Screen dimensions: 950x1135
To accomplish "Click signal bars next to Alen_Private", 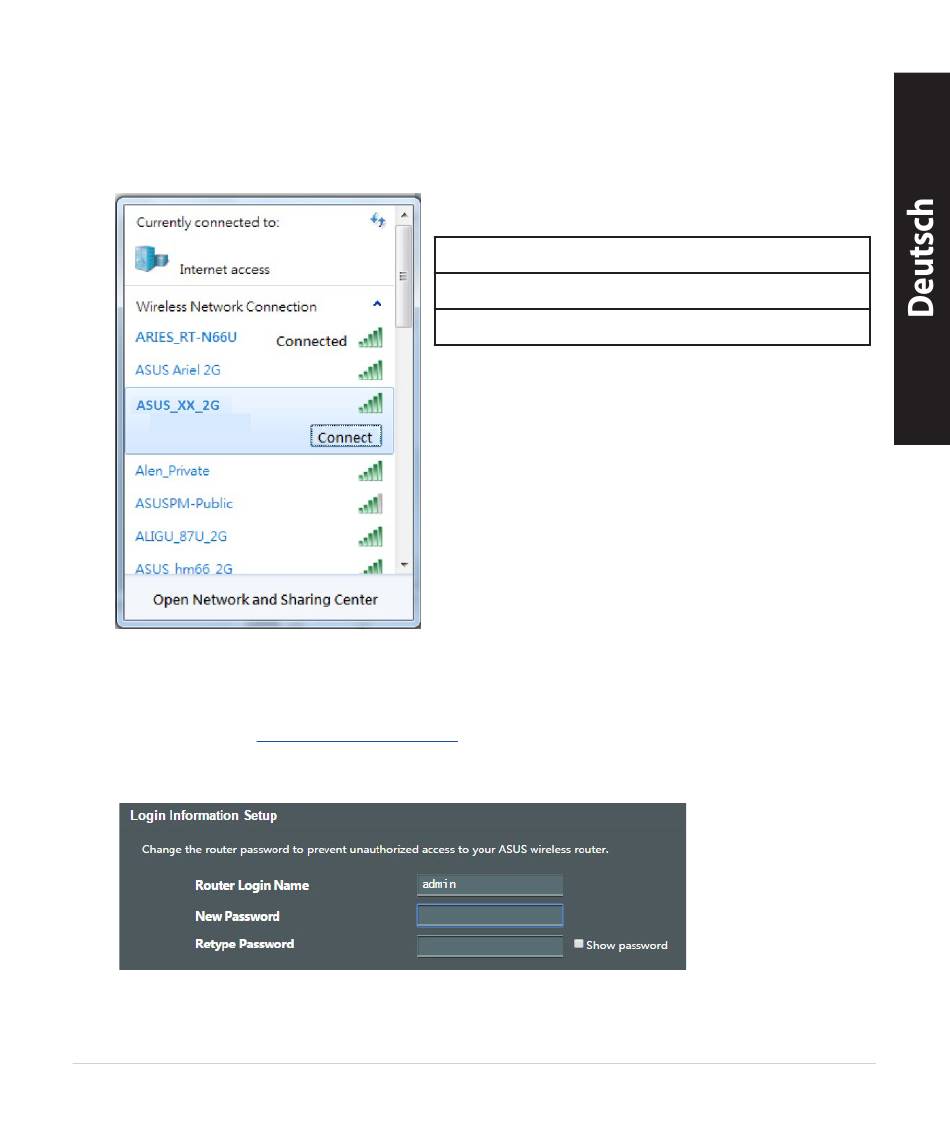I will tap(370, 471).
